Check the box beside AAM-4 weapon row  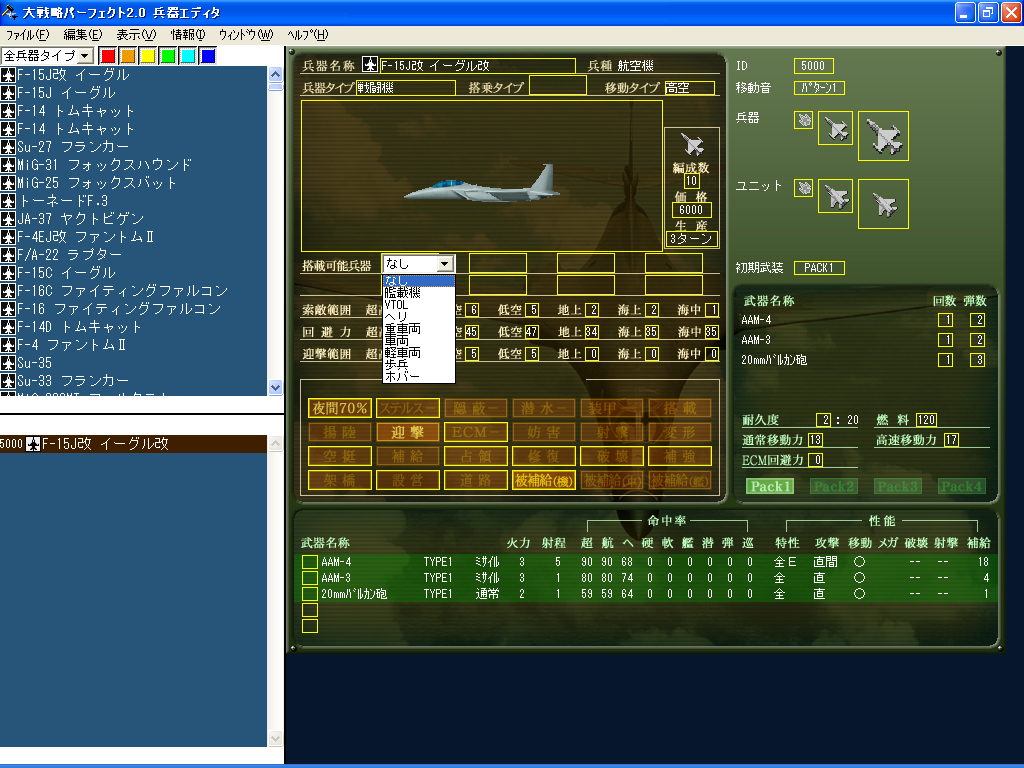click(310, 562)
